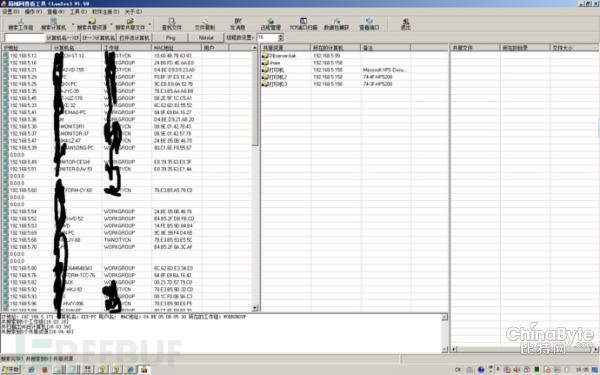Click the host list's scroll-up arrow

(x=255, y=48)
